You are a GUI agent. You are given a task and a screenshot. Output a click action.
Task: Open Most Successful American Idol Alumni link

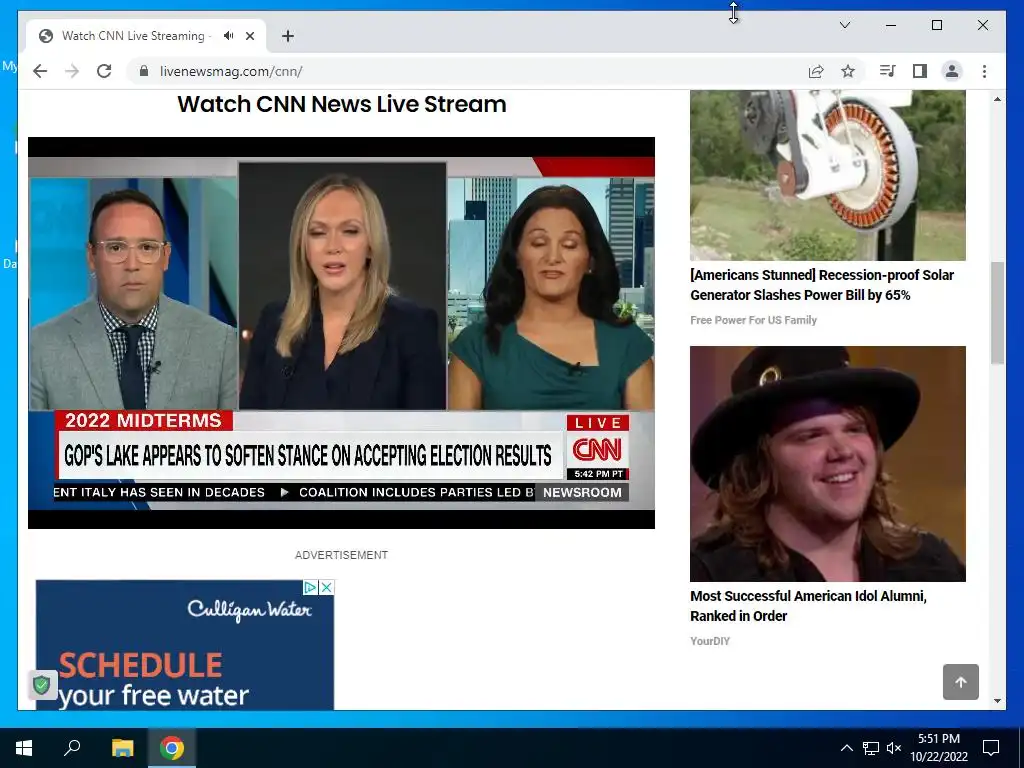pos(808,605)
